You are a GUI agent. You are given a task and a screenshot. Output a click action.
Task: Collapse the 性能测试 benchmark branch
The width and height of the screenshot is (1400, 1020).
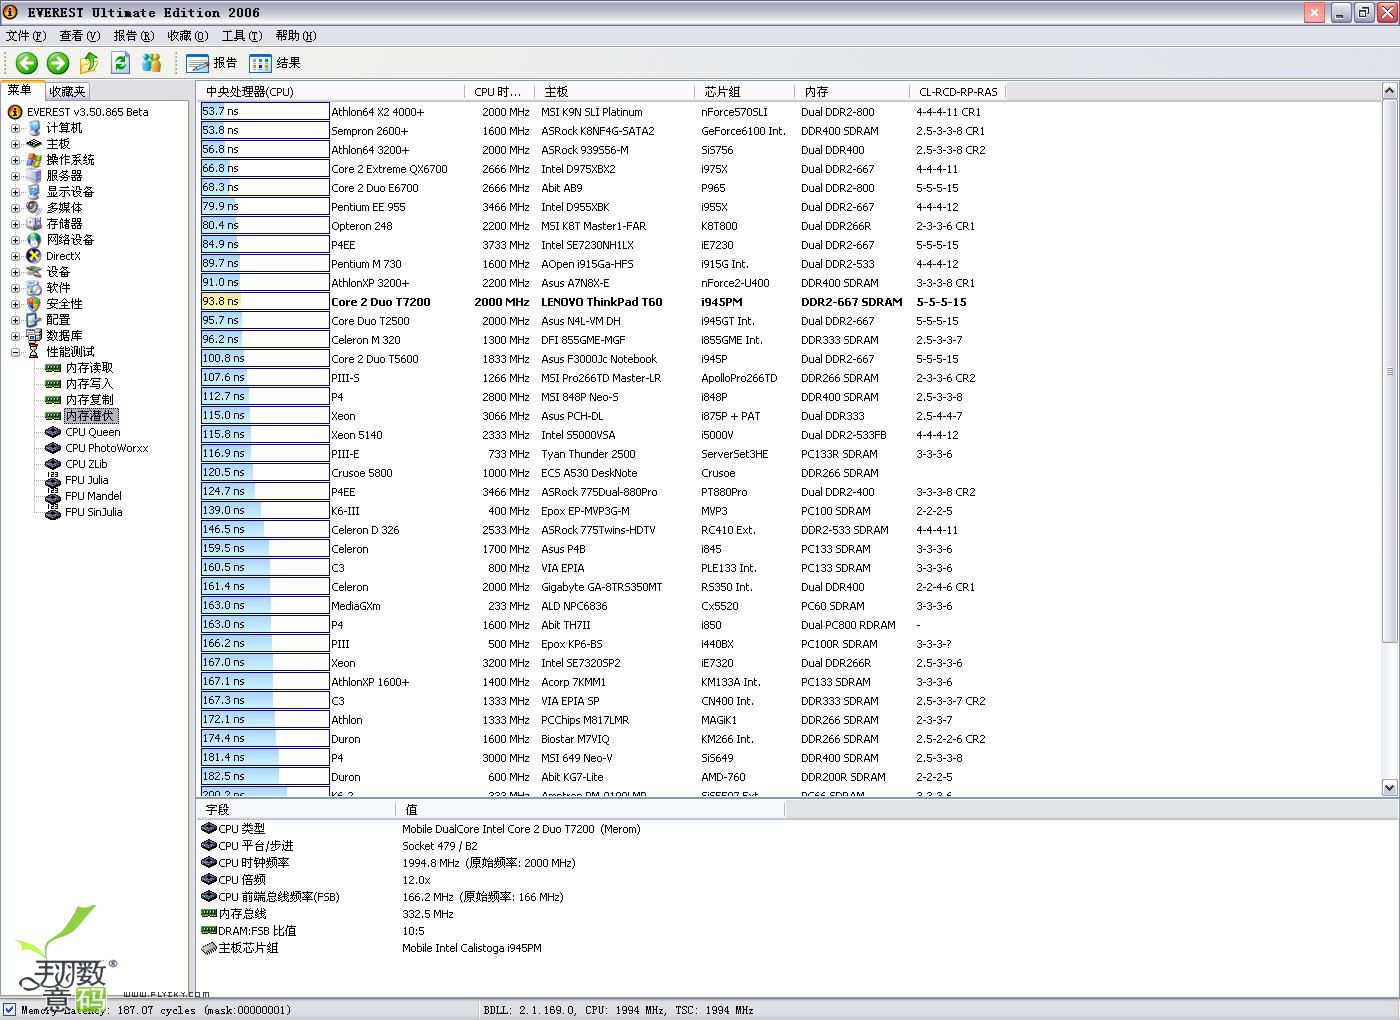tap(15, 352)
